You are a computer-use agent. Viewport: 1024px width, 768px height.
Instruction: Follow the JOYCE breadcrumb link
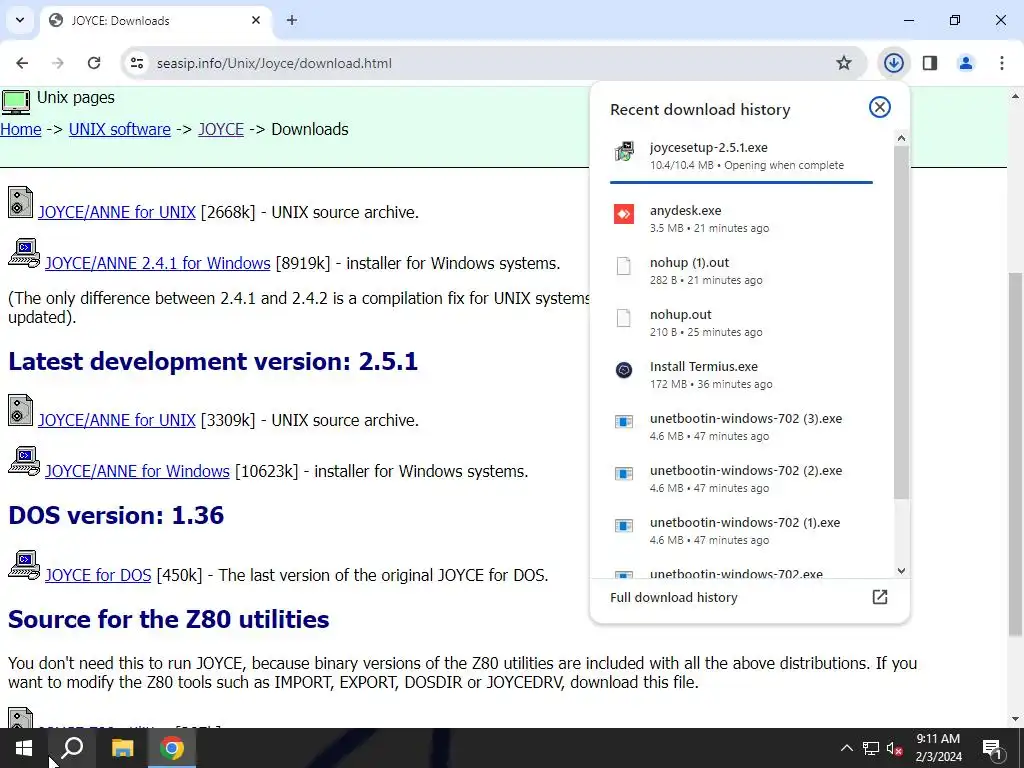[x=221, y=129]
